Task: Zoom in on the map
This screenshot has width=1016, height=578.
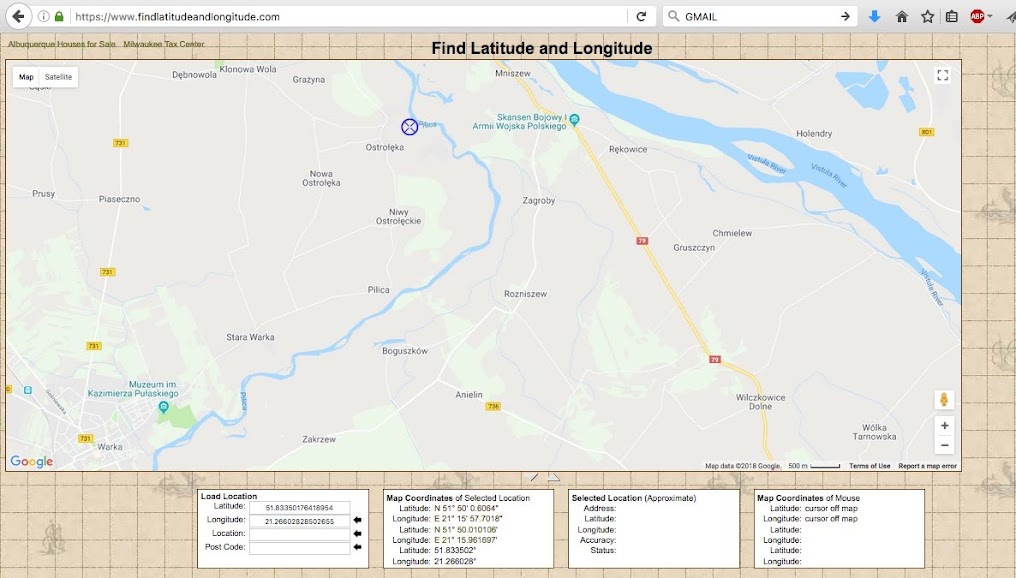Action: pyautogui.click(x=944, y=425)
